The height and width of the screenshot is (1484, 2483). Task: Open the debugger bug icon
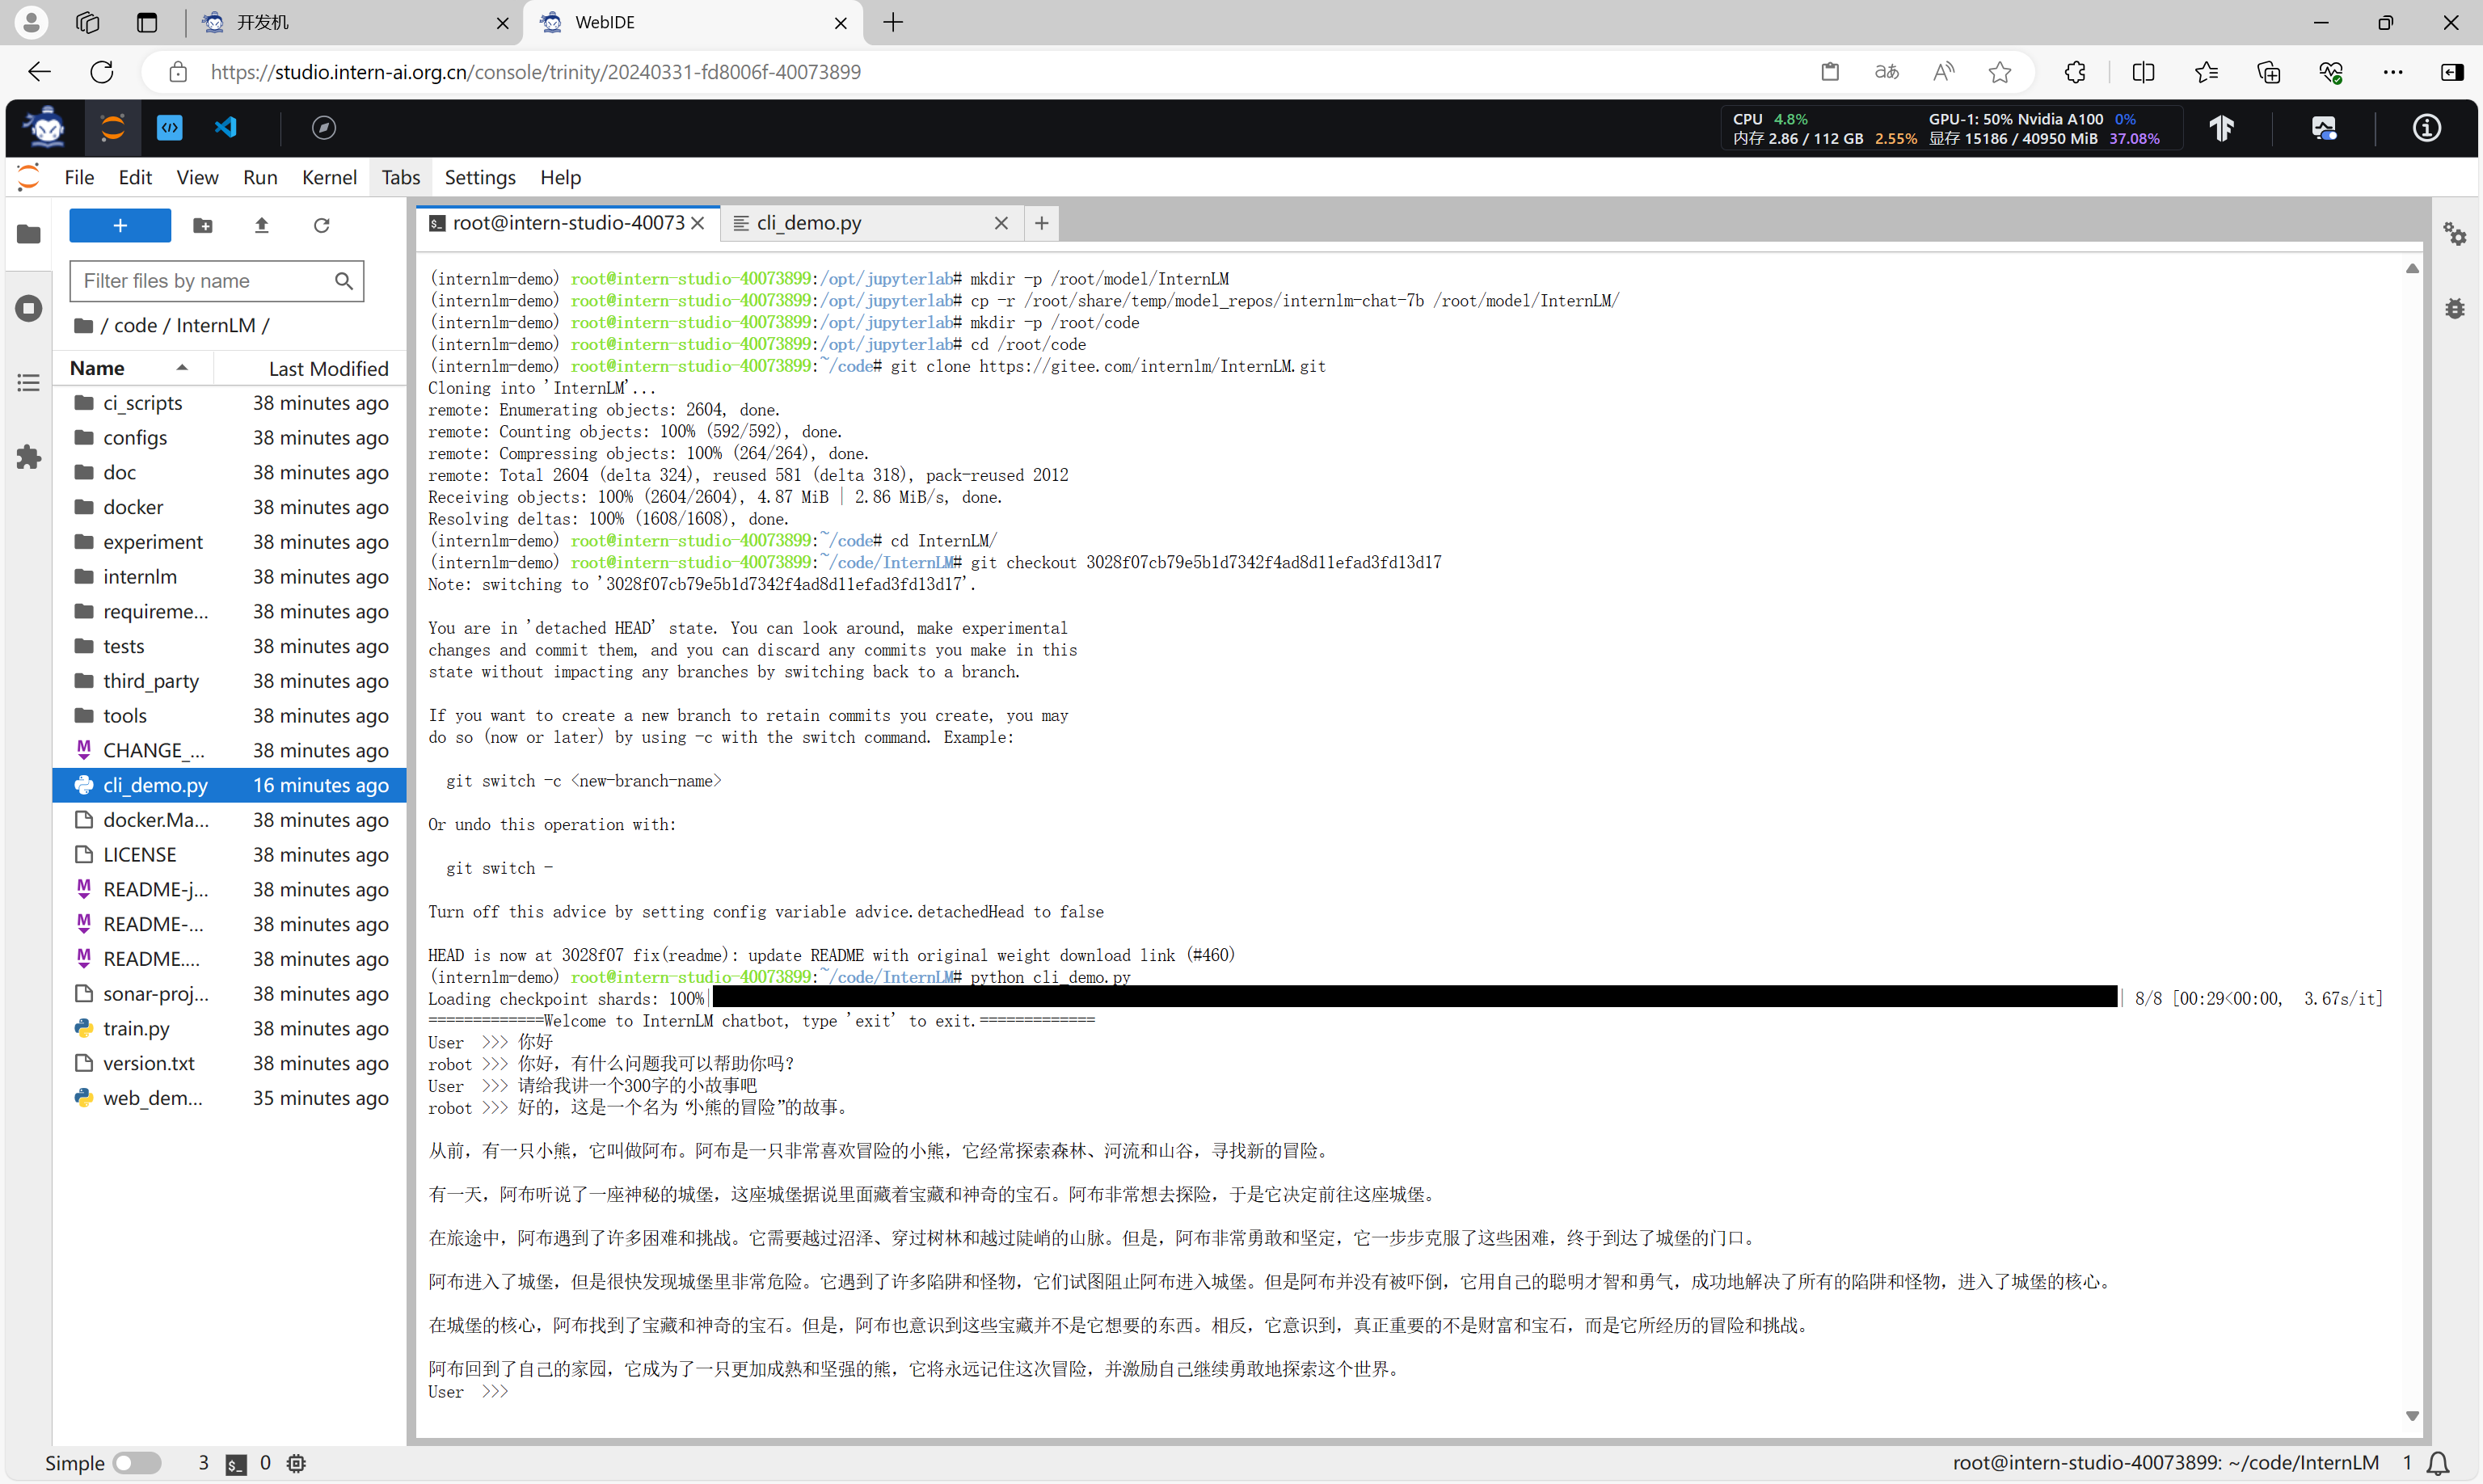(2455, 308)
